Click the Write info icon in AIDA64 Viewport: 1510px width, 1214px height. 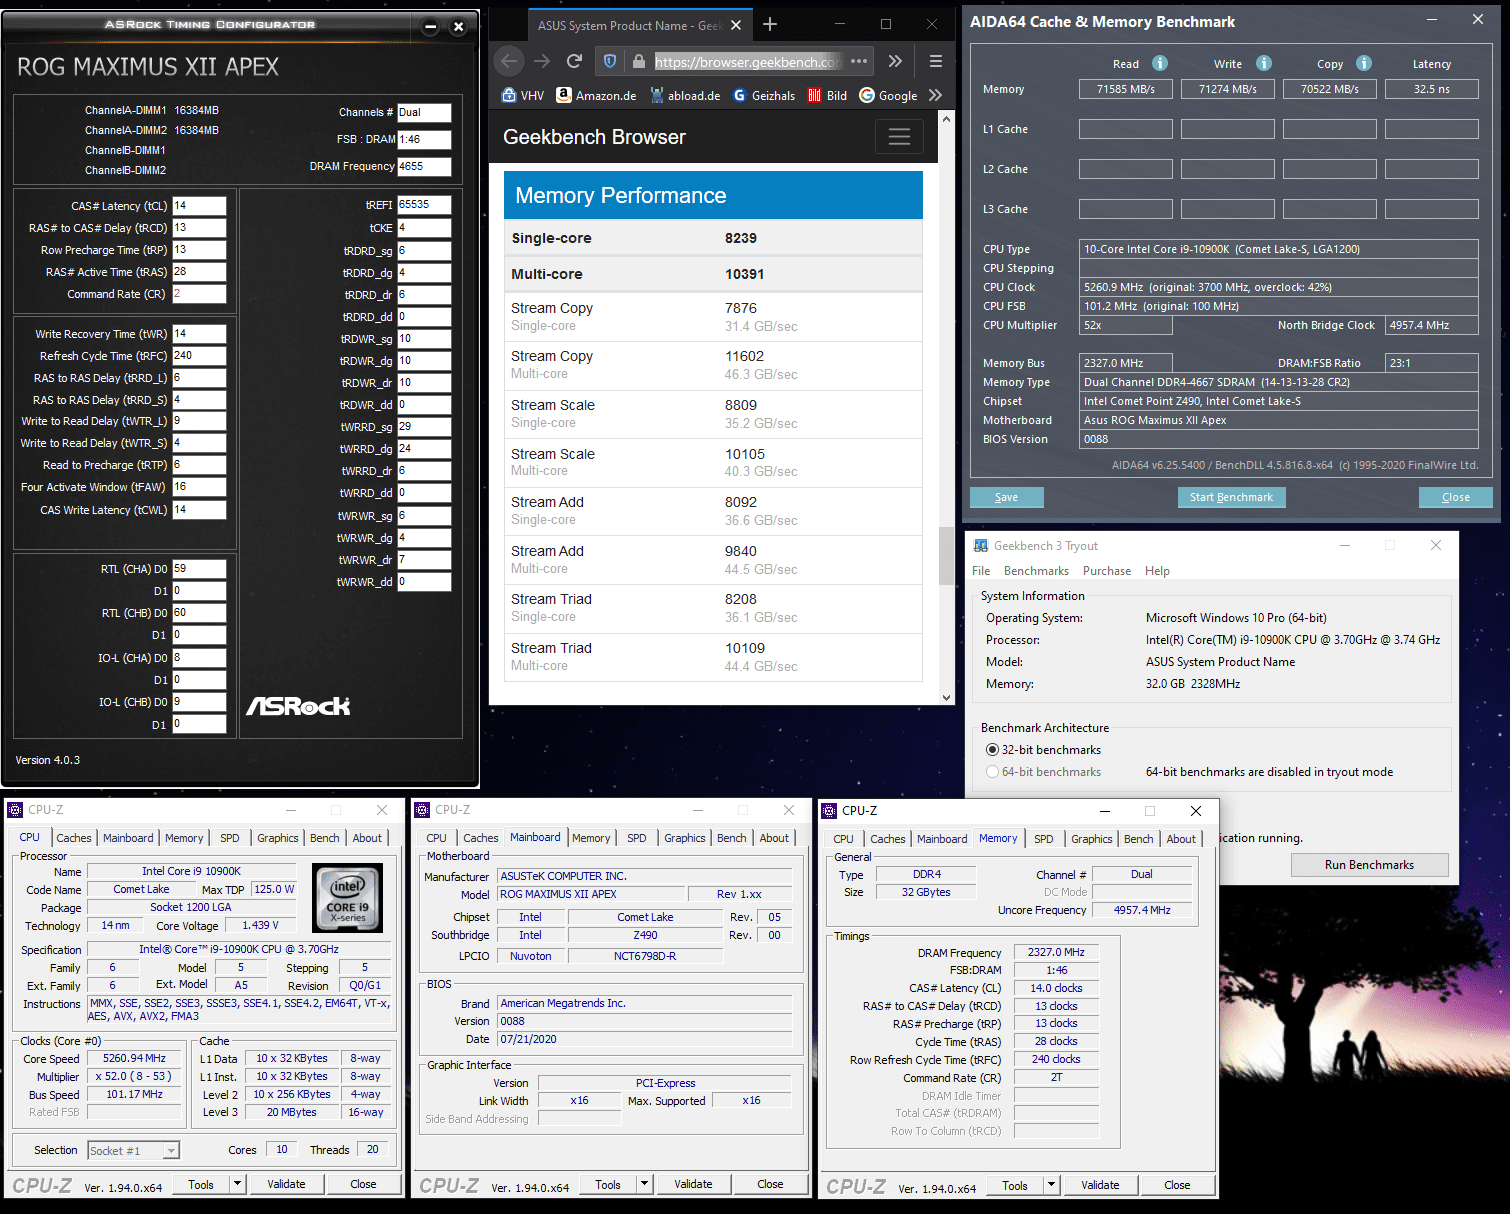[x=1264, y=63]
